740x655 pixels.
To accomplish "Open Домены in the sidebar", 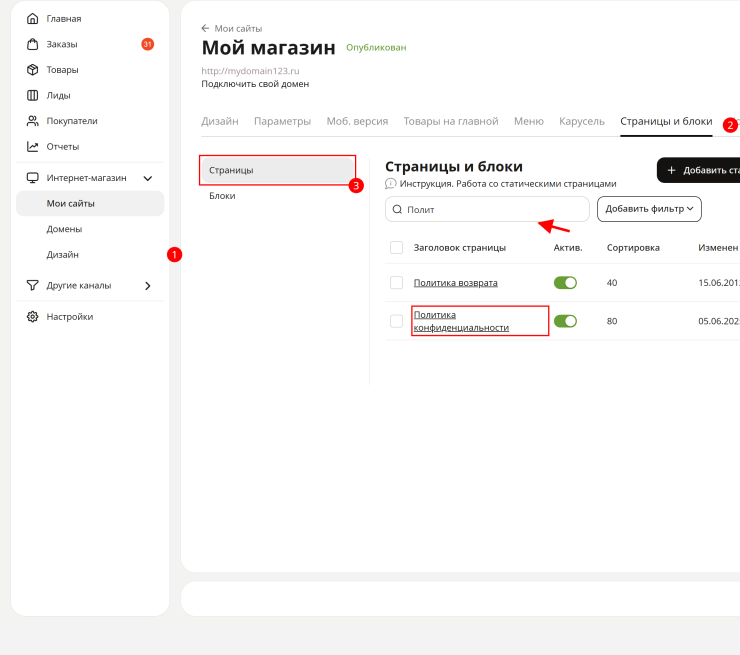I will [64, 229].
